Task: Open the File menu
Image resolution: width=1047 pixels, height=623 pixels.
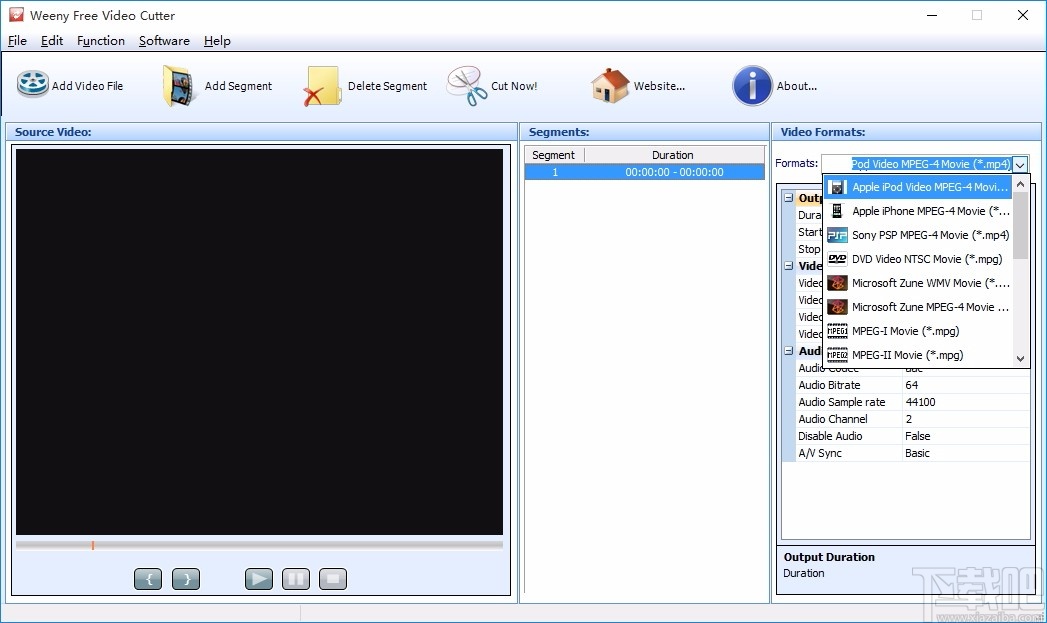Action: [x=17, y=41]
